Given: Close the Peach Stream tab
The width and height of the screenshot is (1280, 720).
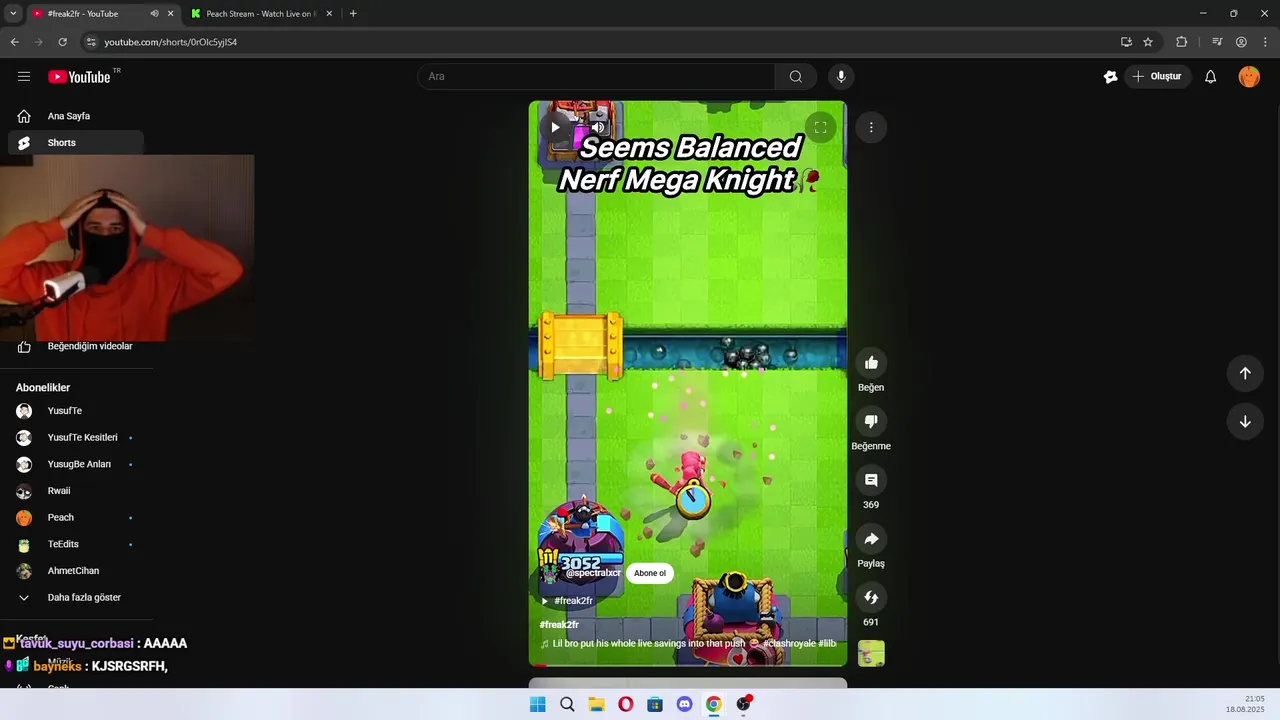Looking at the screenshot, I should [x=329, y=14].
